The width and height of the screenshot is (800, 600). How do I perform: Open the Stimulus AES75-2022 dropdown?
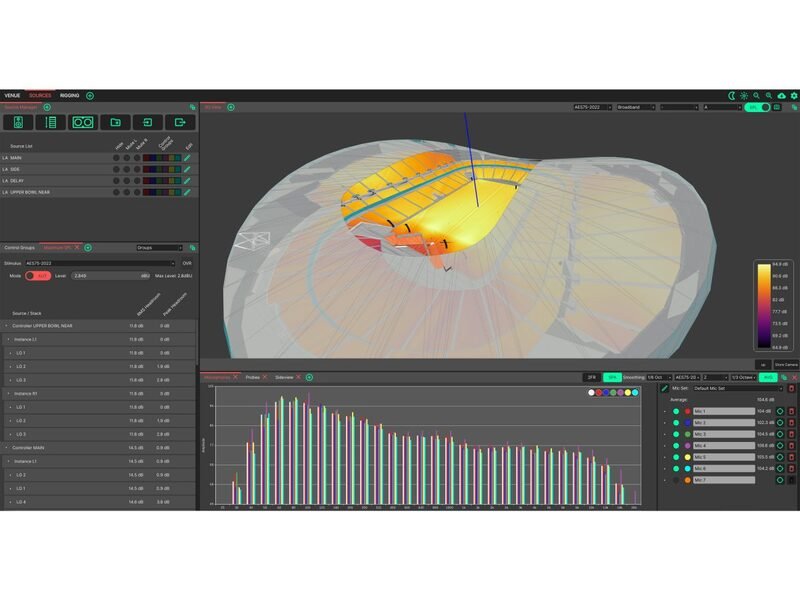pyautogui.click(x=100, y=263)
